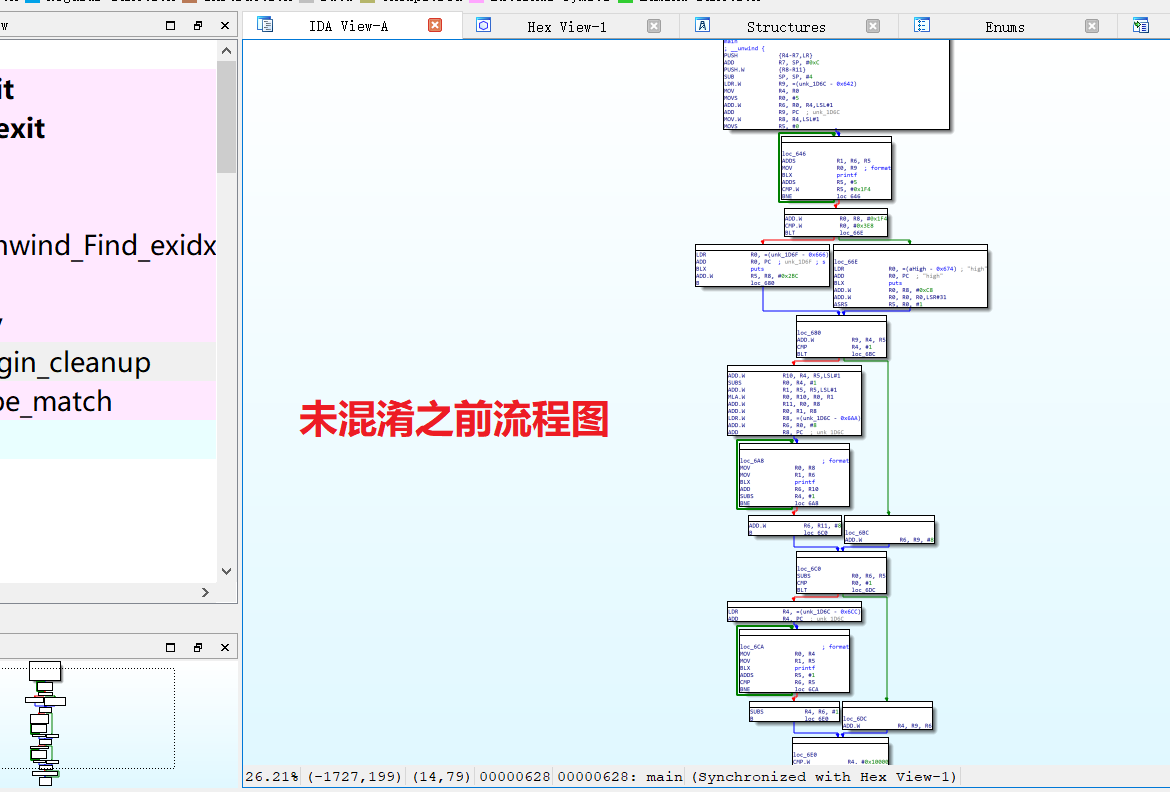The image size is (1170, 792).
Task: Select the pe_match function entry
Action: (x=108, y=402)
